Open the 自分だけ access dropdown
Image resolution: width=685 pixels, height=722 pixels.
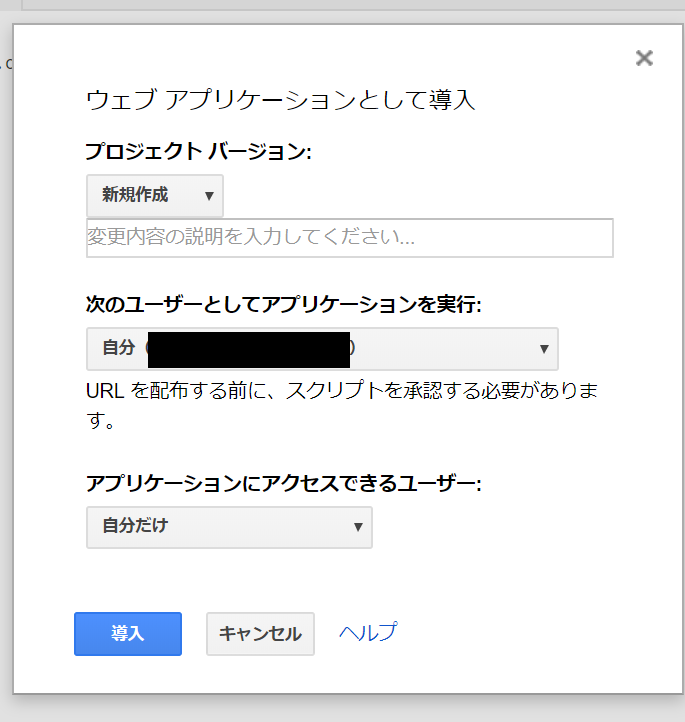[229, 527]
